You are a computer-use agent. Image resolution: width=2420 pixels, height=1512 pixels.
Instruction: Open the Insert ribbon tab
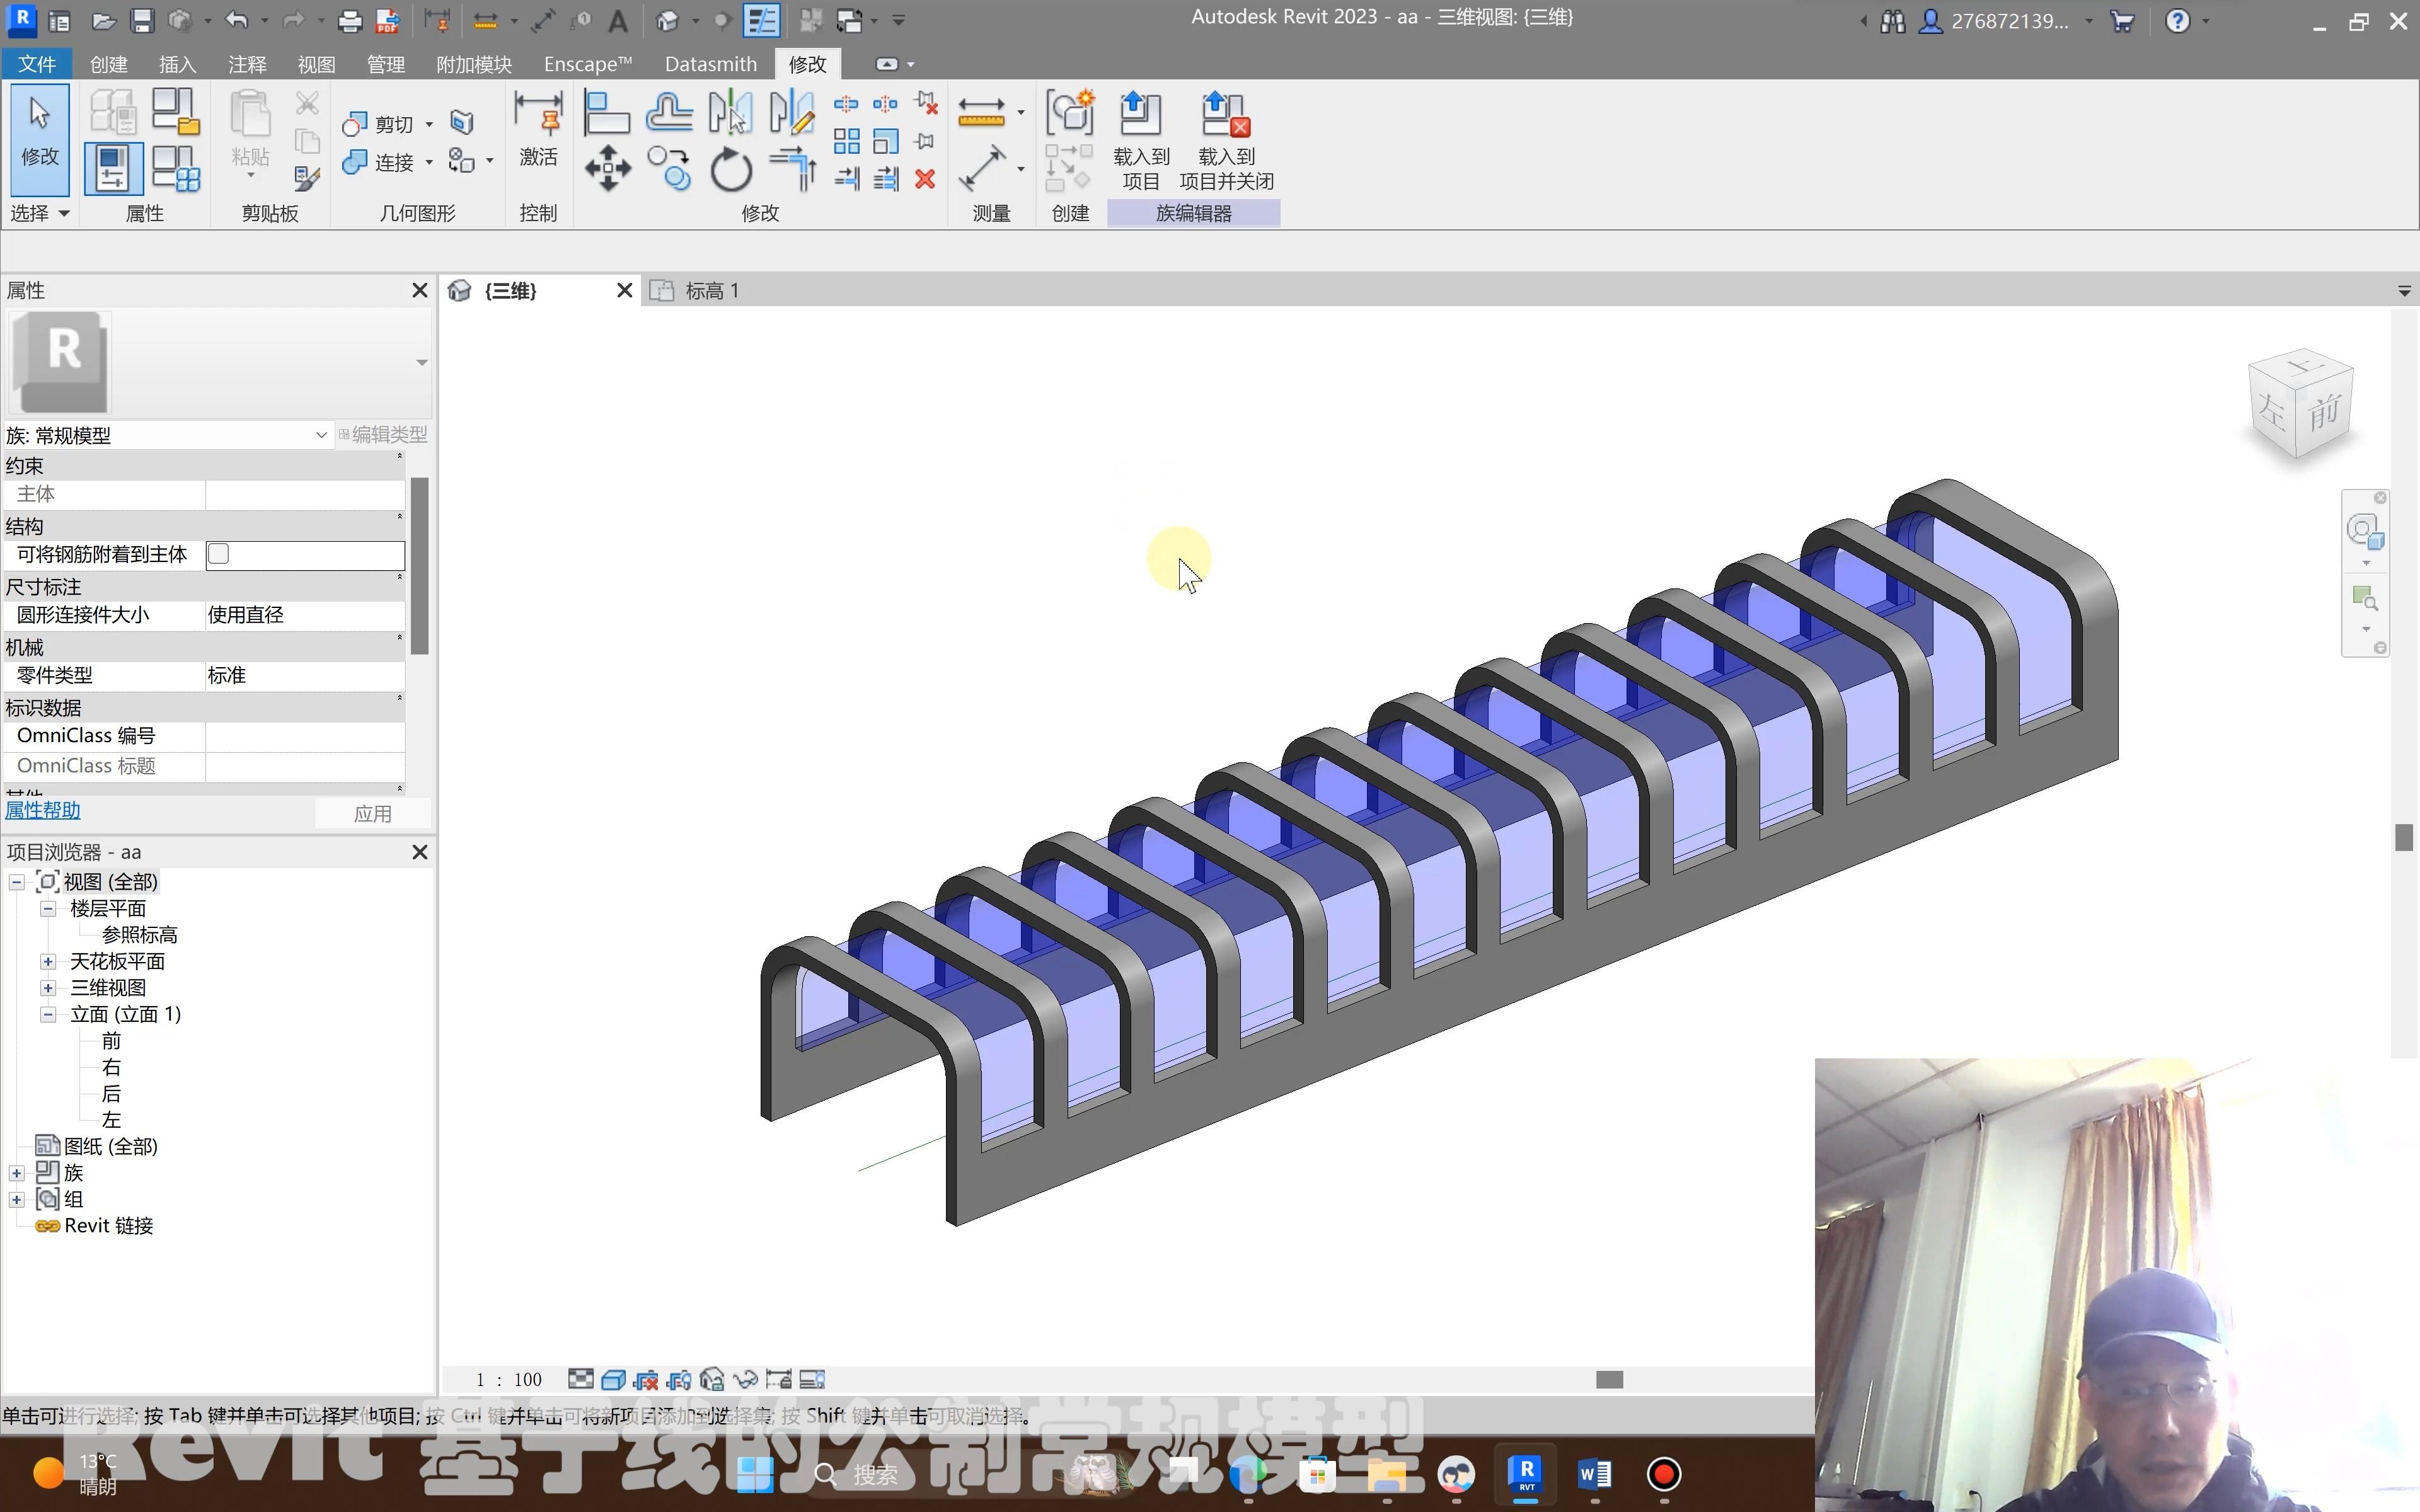point(177,64)
